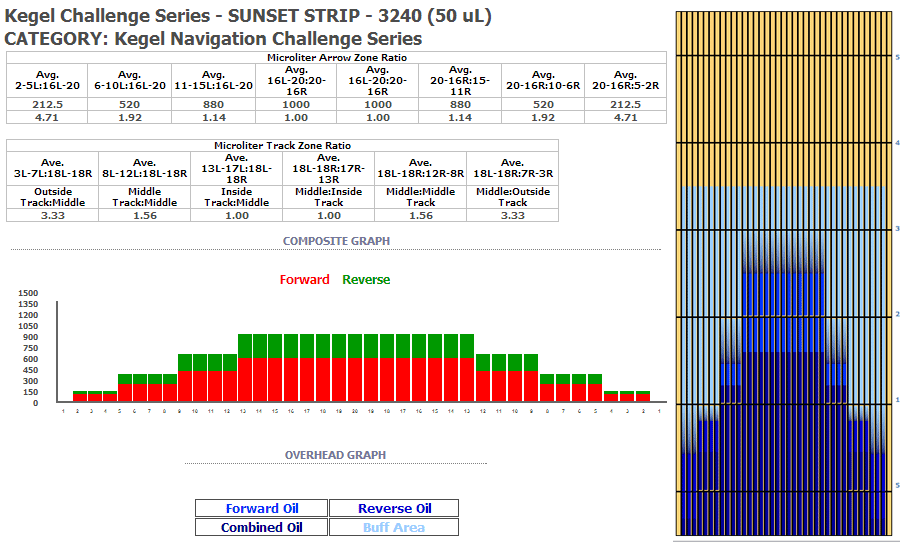
Task: Click the CATEGORY: Kegel Navigation Challenge Series line
Action: (x=213, y=39)
